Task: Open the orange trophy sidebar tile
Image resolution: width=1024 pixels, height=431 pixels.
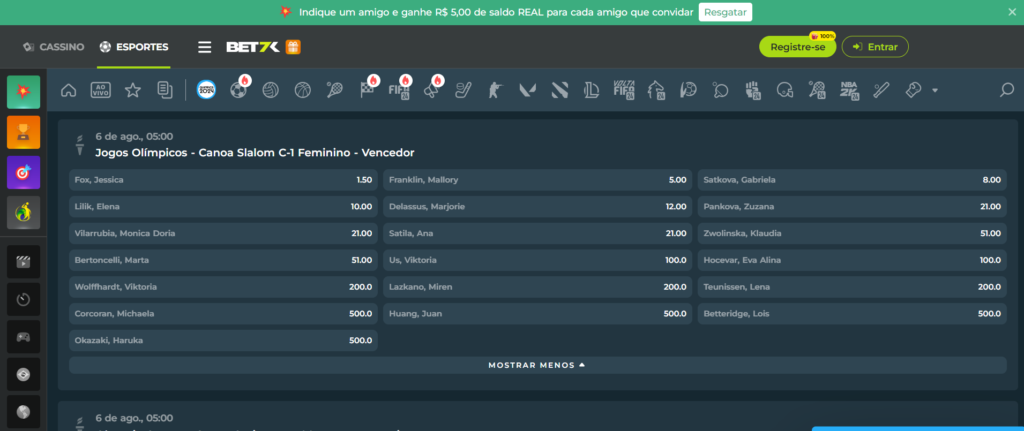Action: 23,132
